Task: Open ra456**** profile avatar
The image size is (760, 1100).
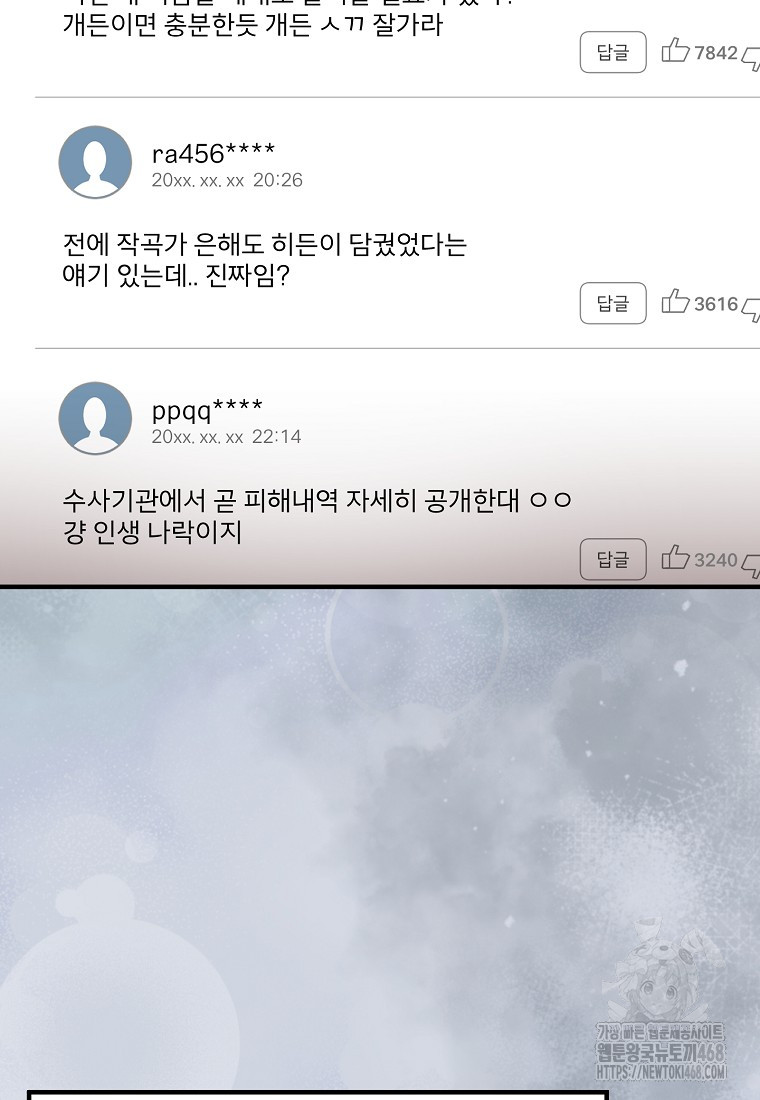Action: 95,162
